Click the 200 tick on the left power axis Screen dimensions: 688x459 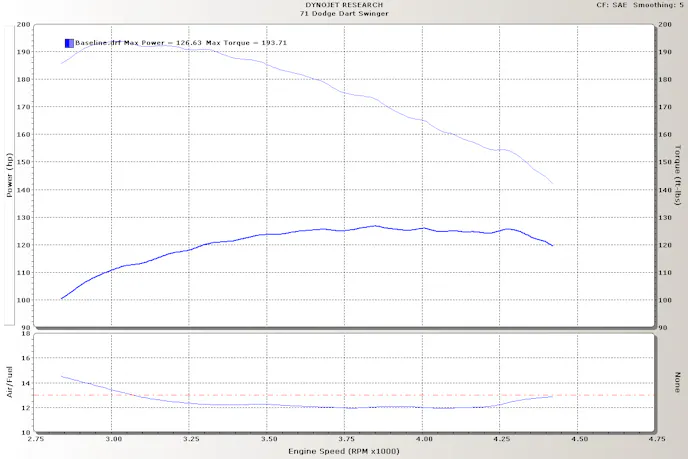pos(24,24)
